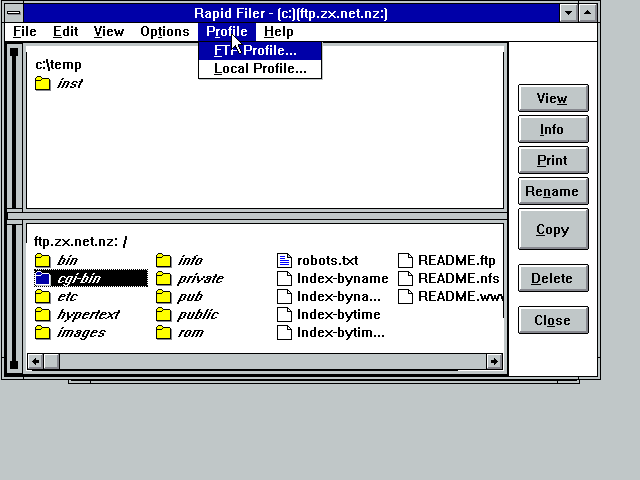Click the Info button

coord(553,129)
